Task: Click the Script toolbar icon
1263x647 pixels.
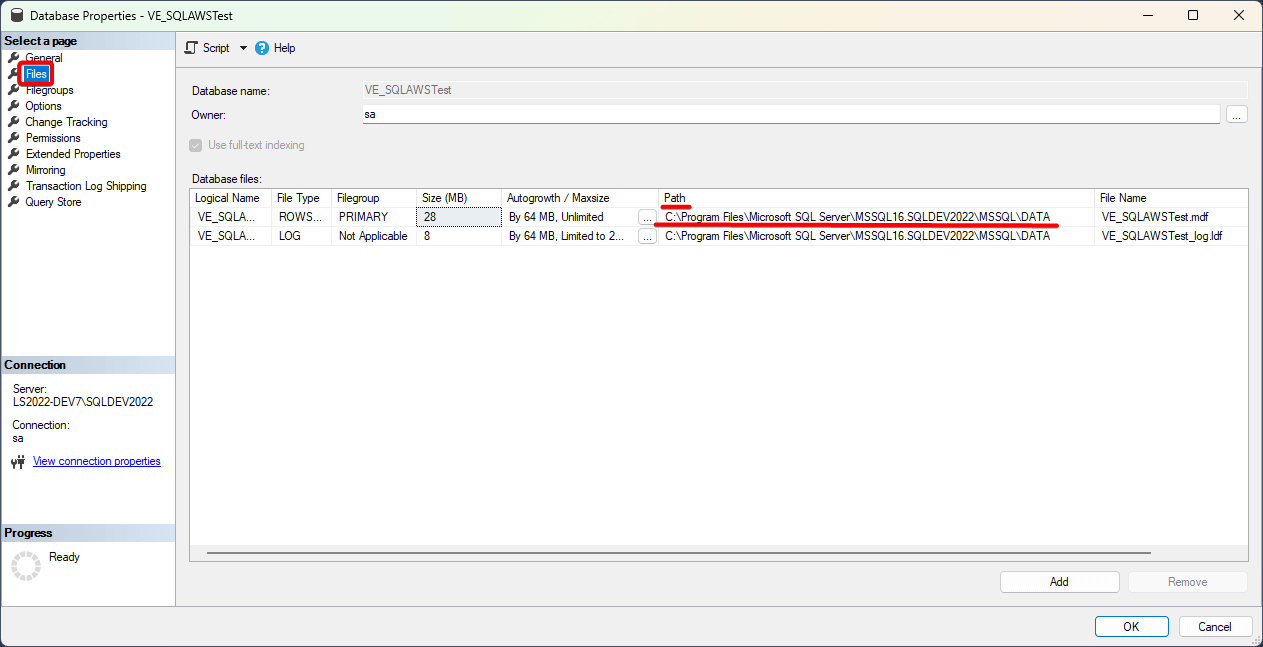Action: pyautogui.click(x=191, y=48)
